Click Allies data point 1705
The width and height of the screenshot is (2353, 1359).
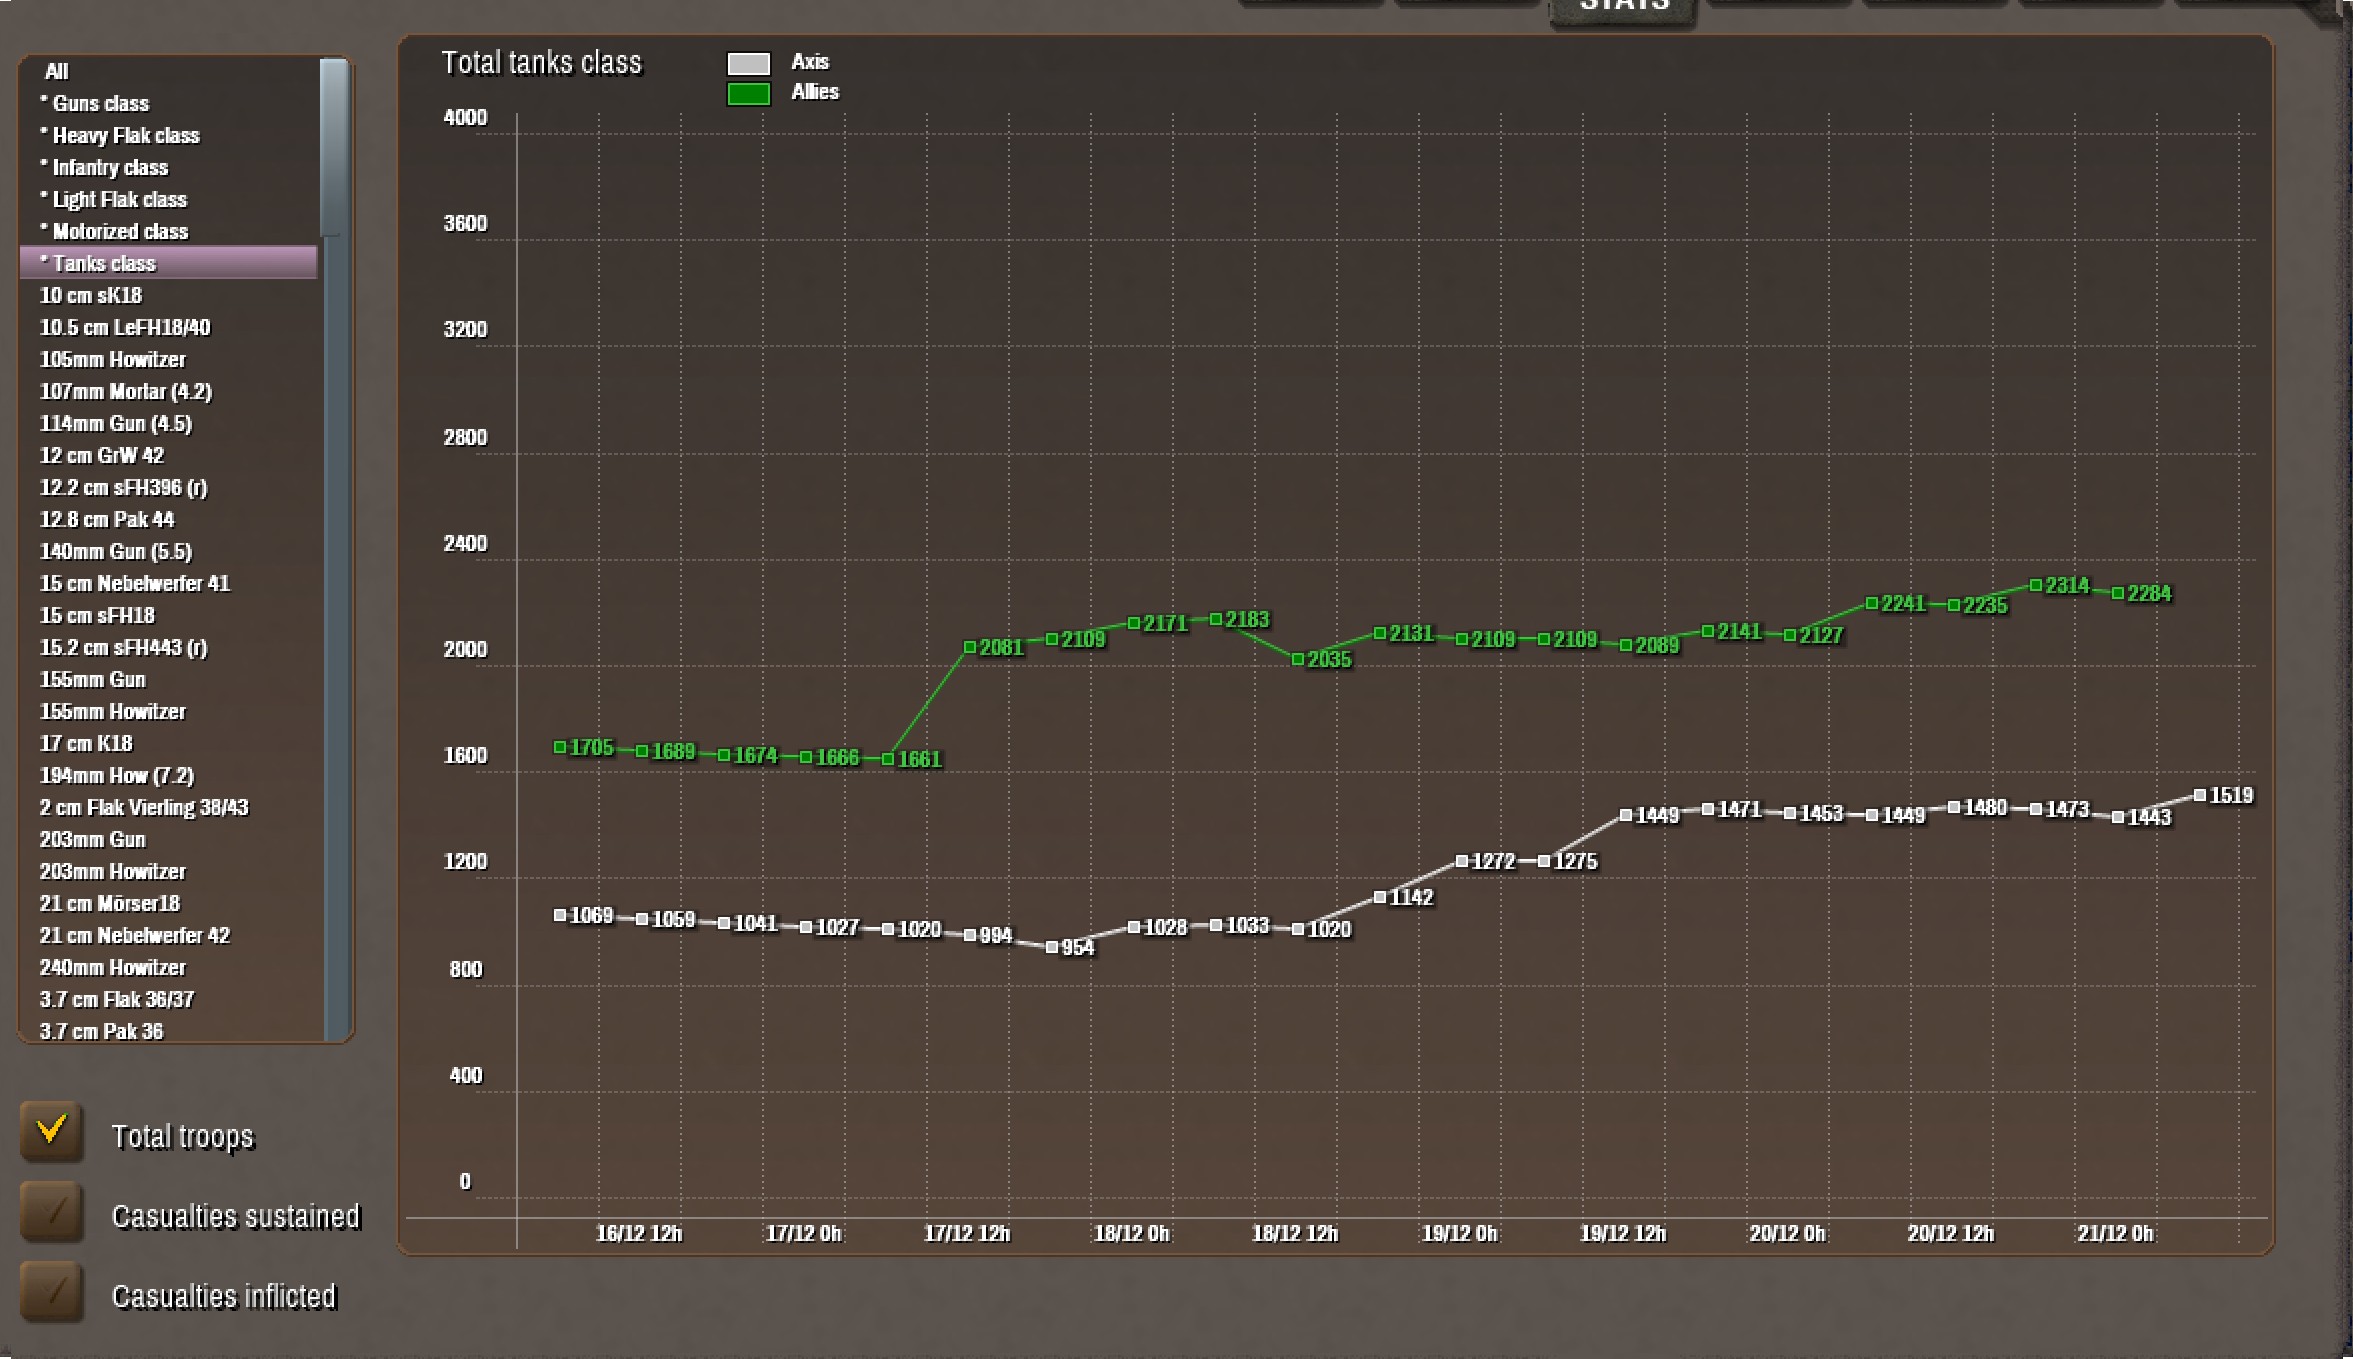[560, 747]
